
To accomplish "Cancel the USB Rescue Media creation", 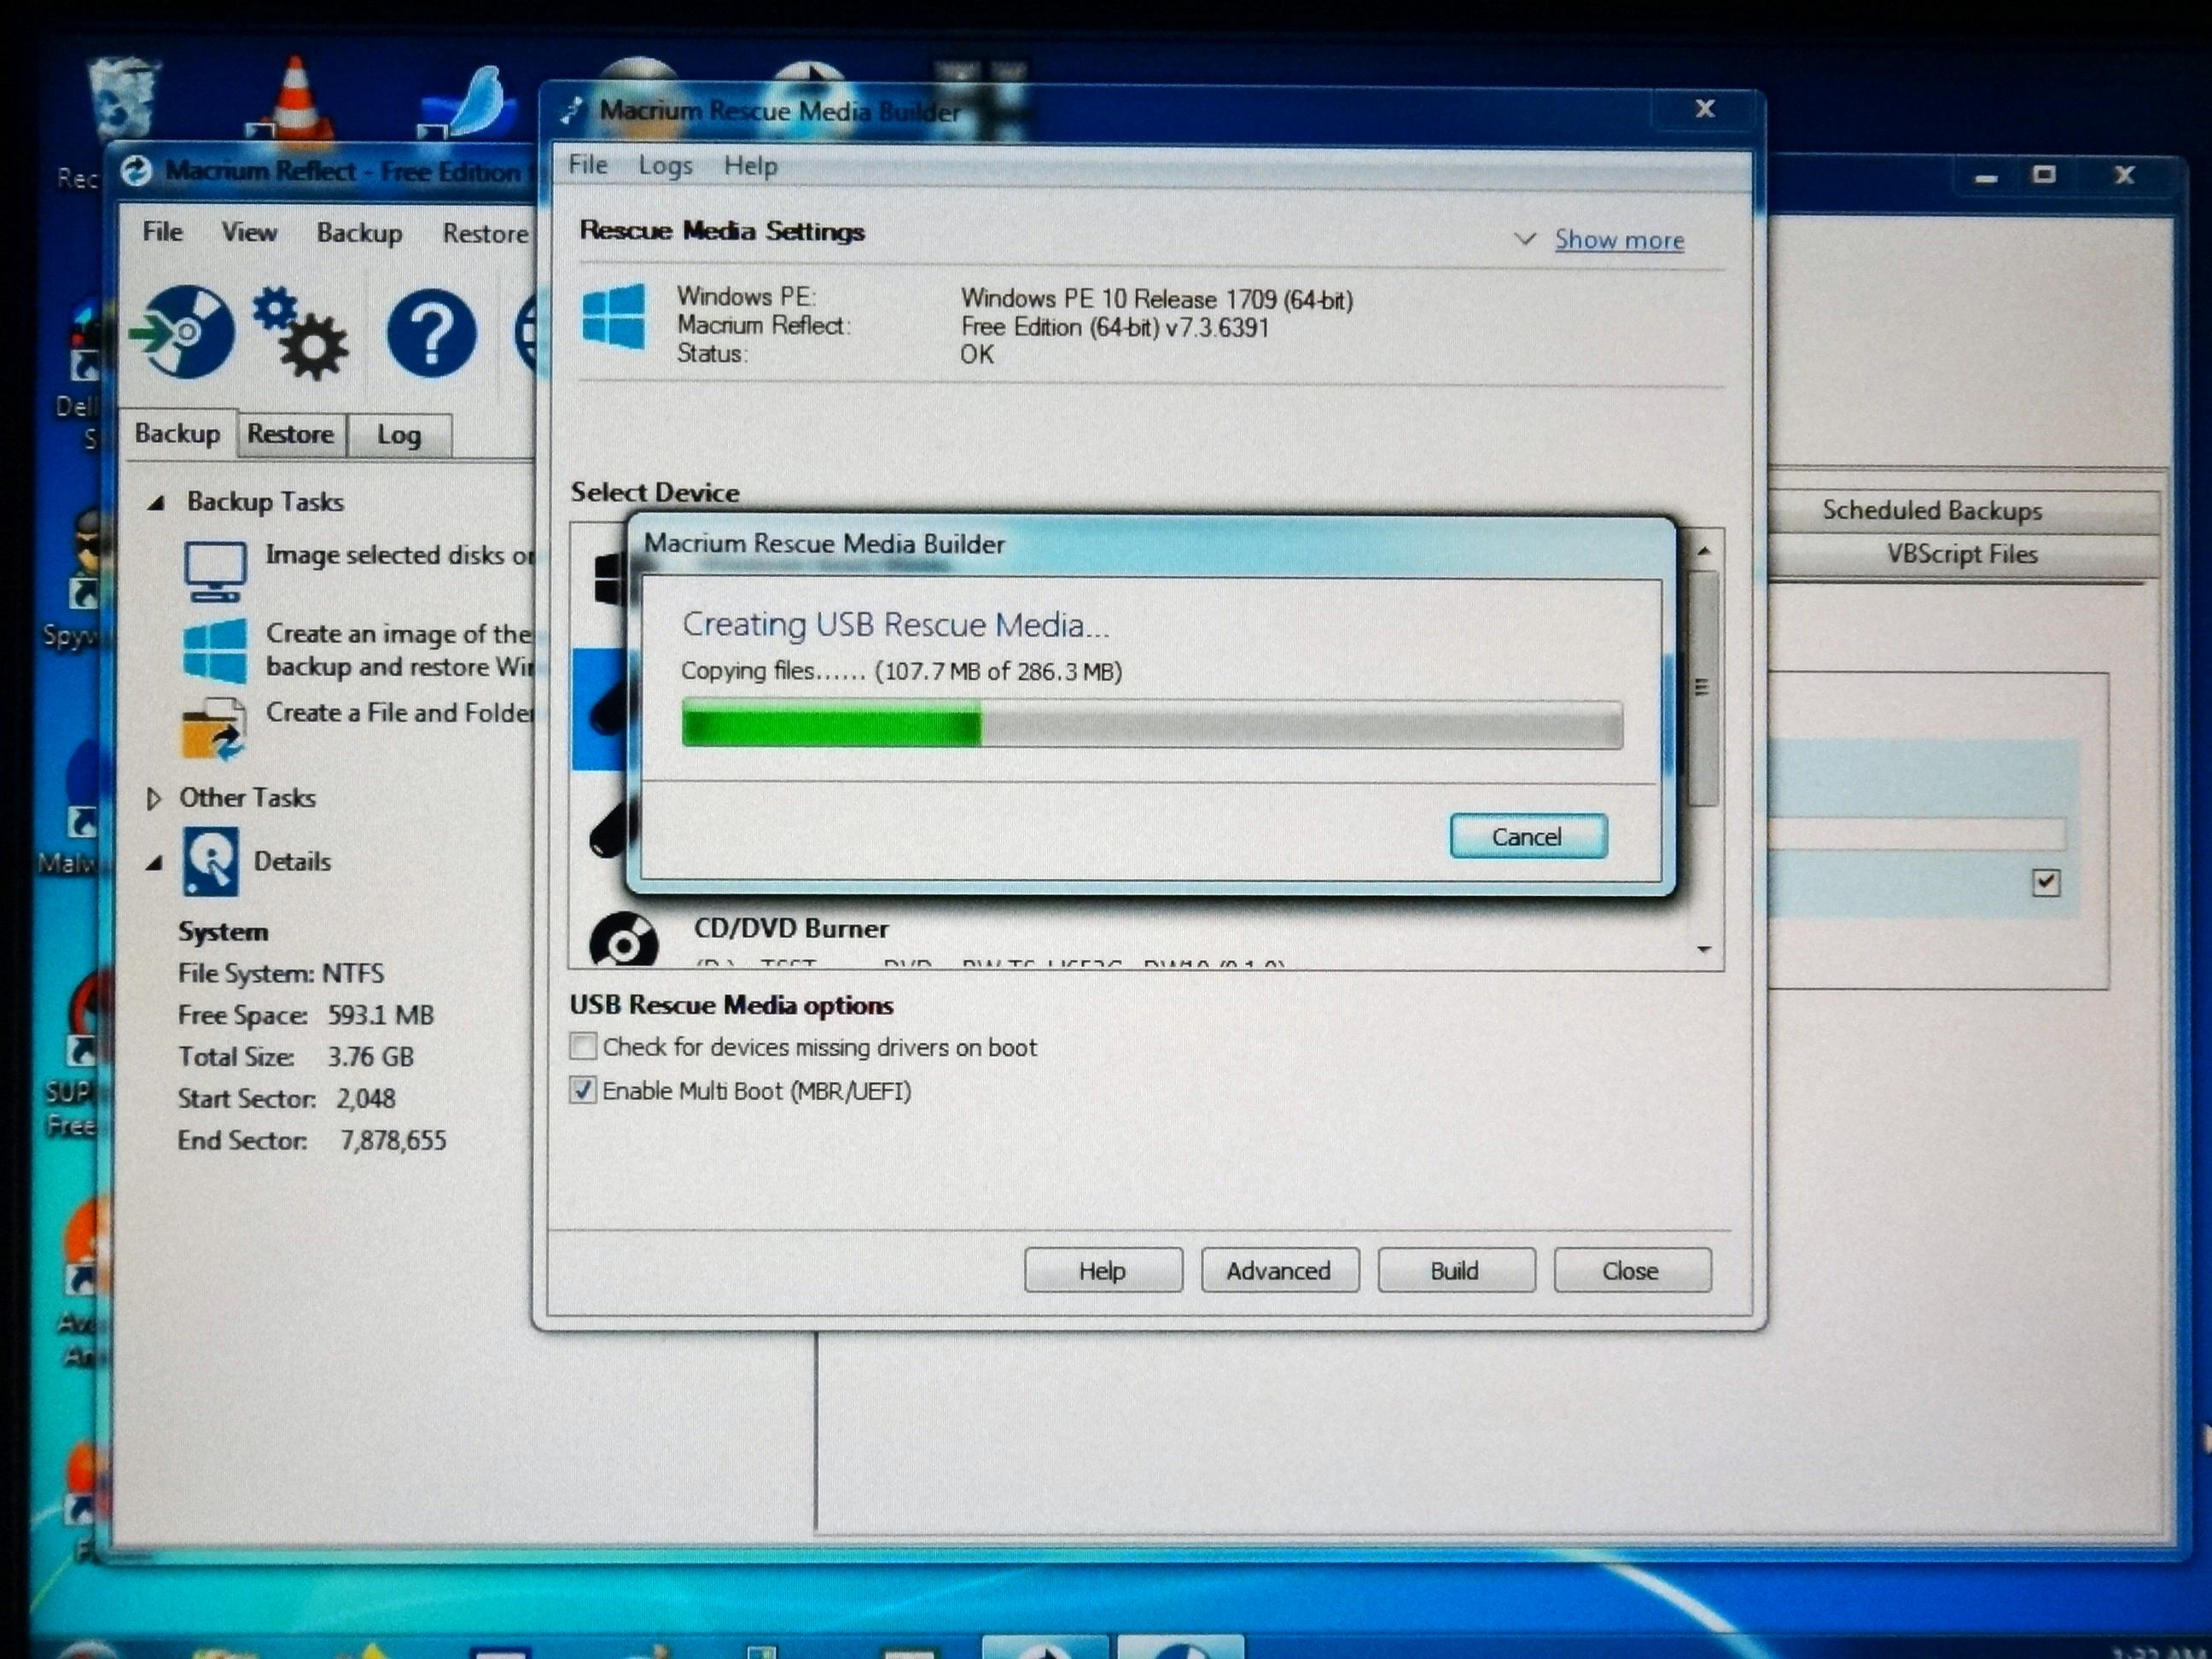I will point(1528,836).
